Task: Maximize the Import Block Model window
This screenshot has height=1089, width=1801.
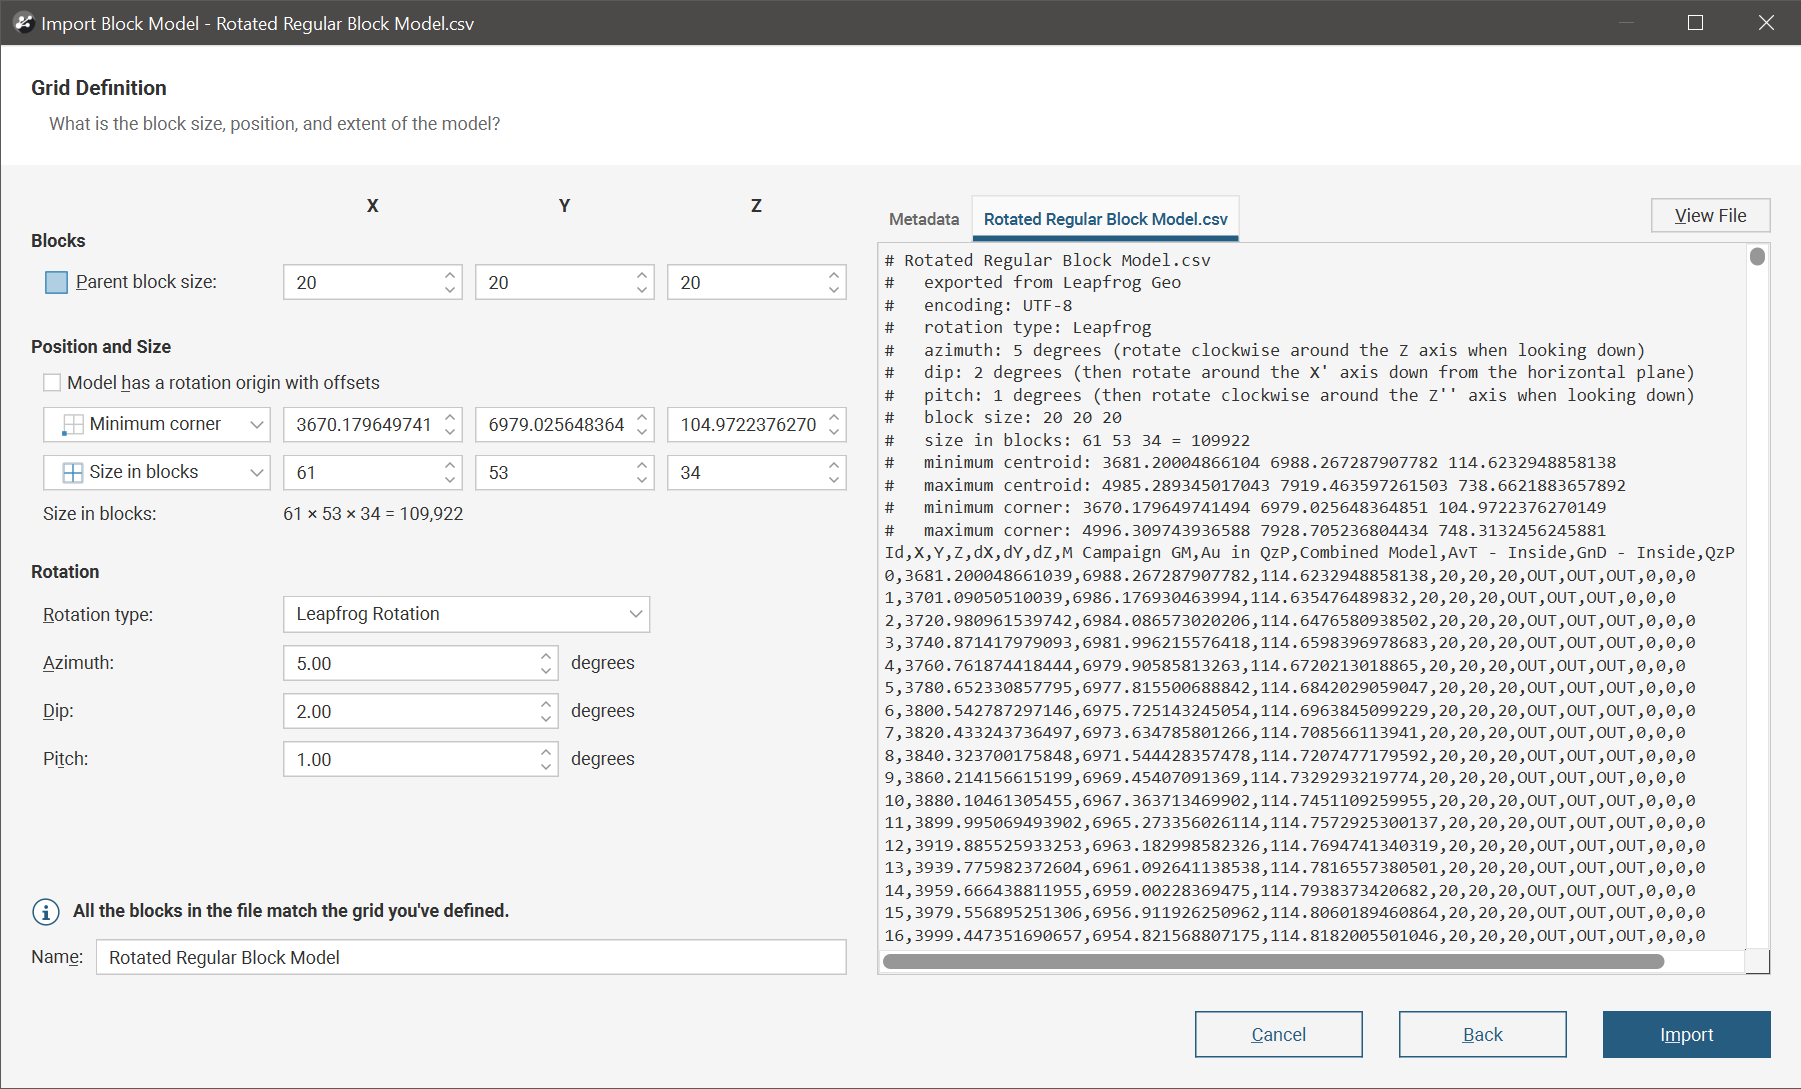Action: 1695,23
